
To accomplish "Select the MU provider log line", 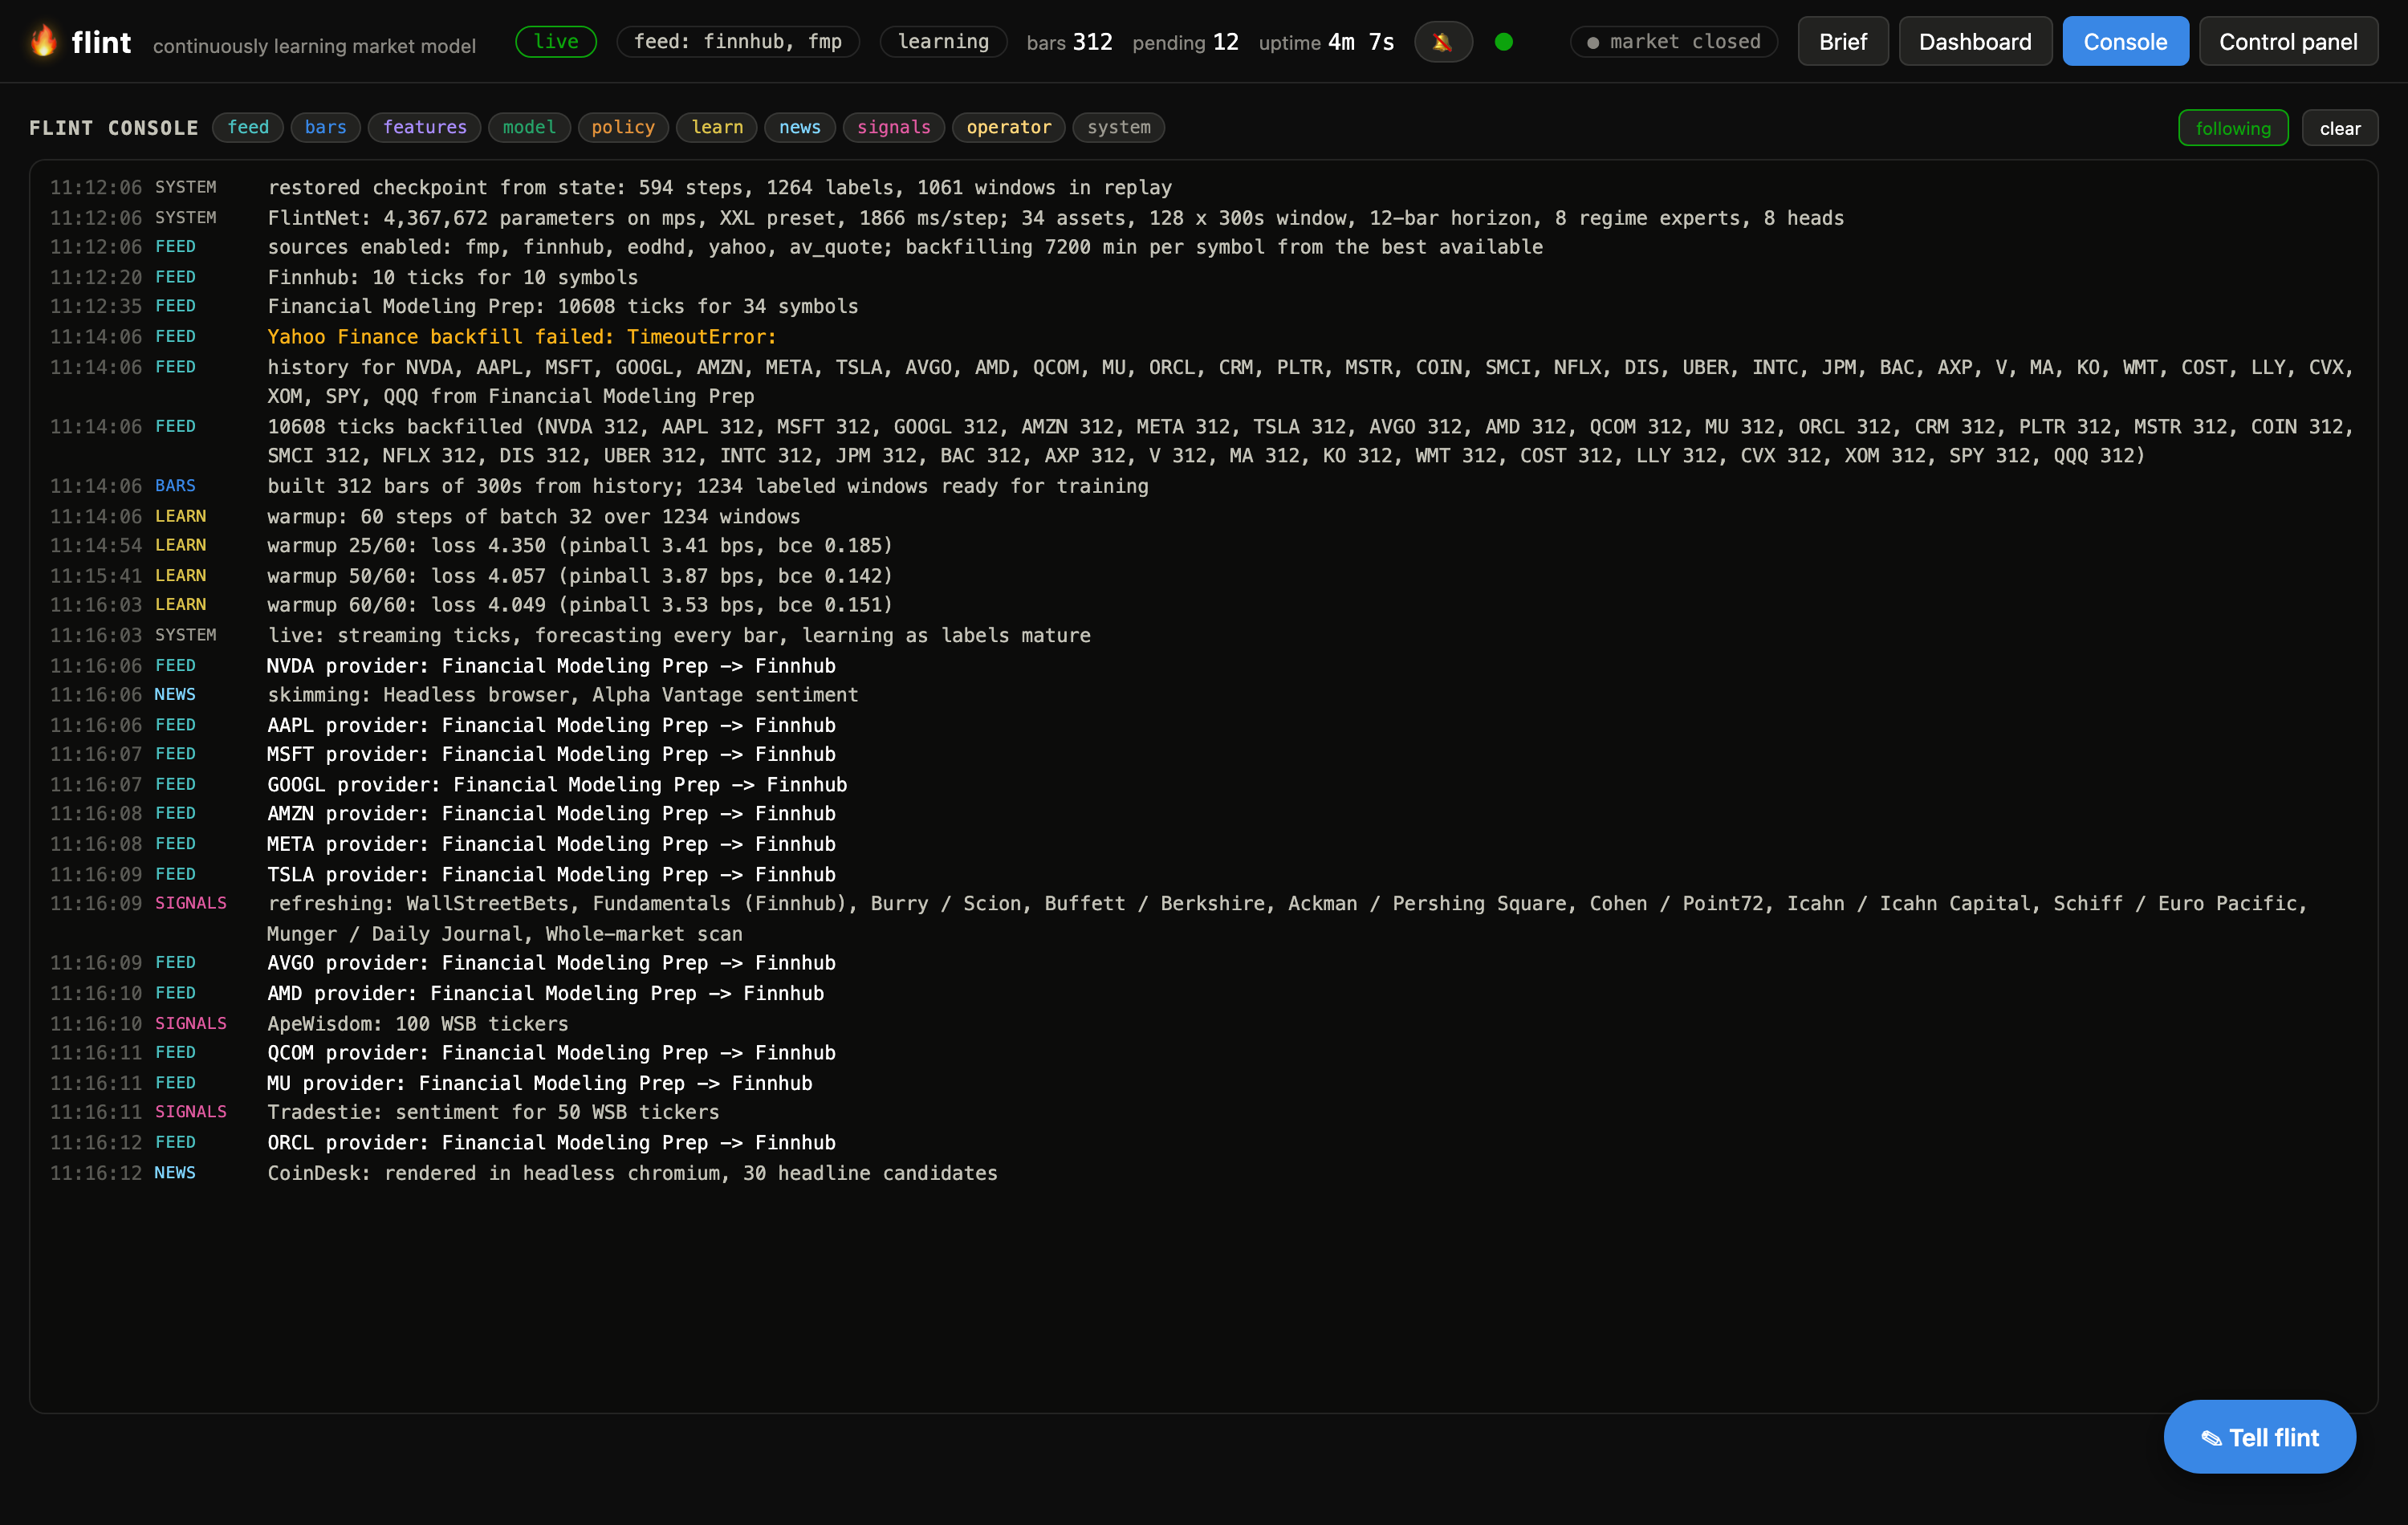I will coord(1203,1083).
